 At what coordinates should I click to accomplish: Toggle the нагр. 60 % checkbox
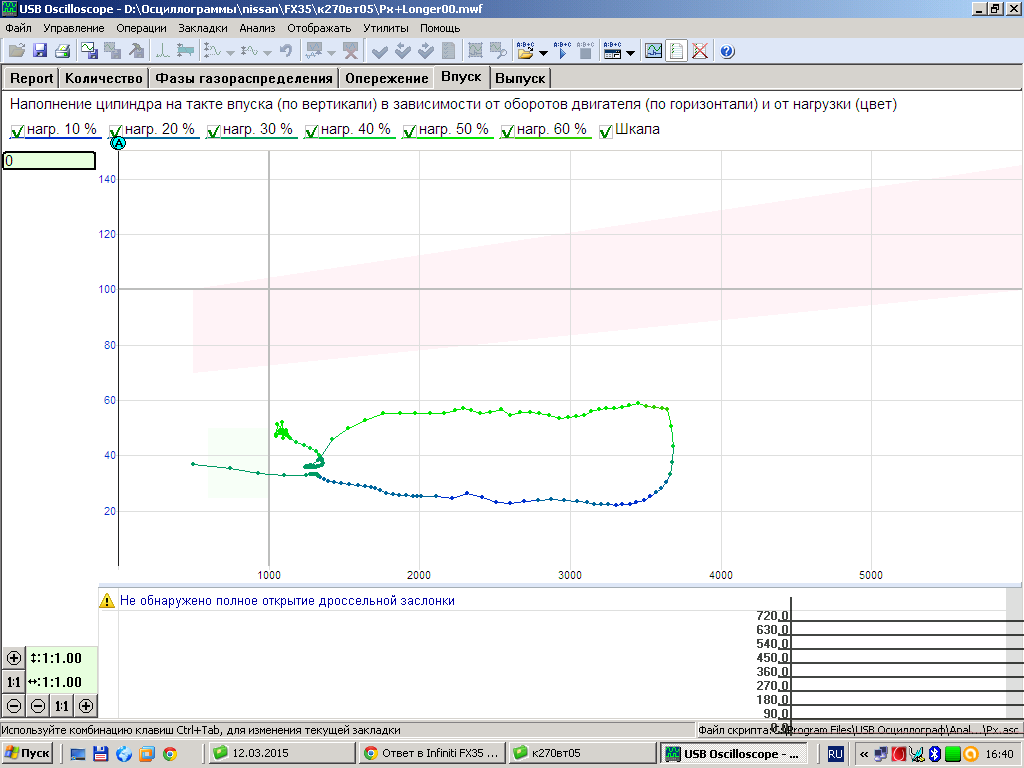point(507,131)
